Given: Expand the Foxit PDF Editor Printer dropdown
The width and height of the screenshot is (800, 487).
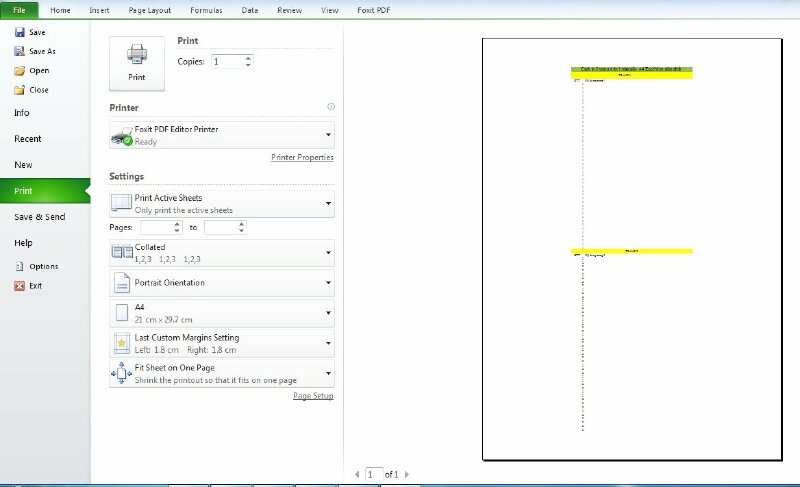Looking at the screenshot, I should [x=329, y=135].
